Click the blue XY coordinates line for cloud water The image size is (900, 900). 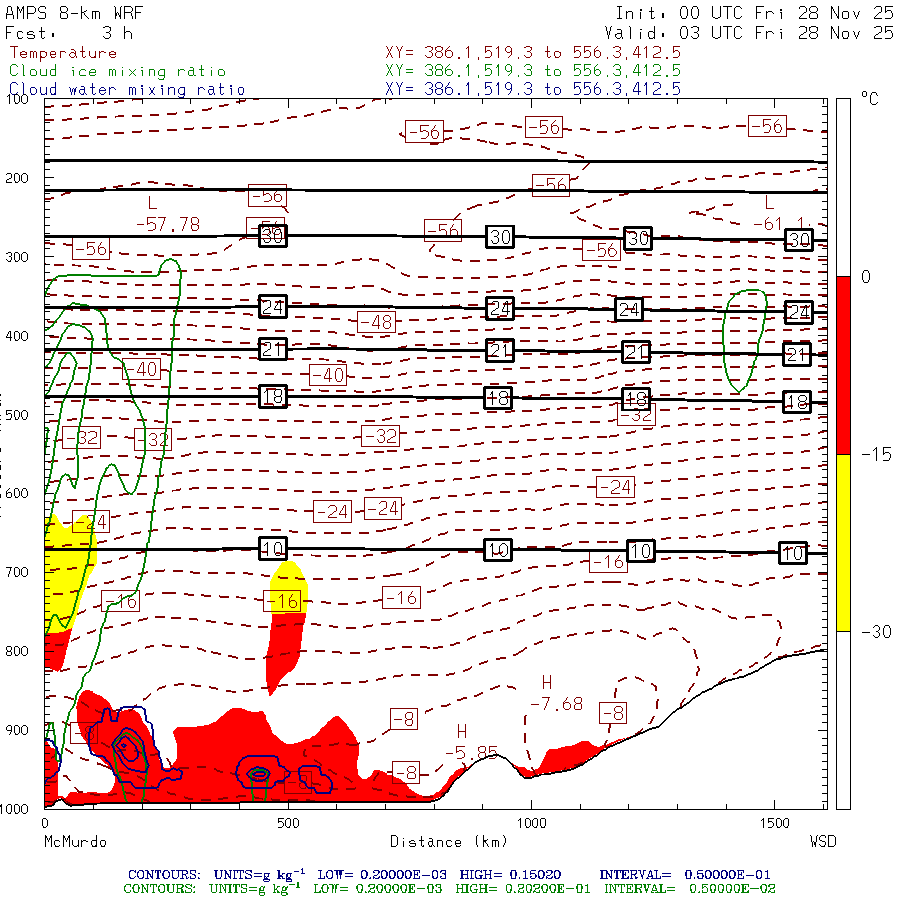[x=533, y=89]
